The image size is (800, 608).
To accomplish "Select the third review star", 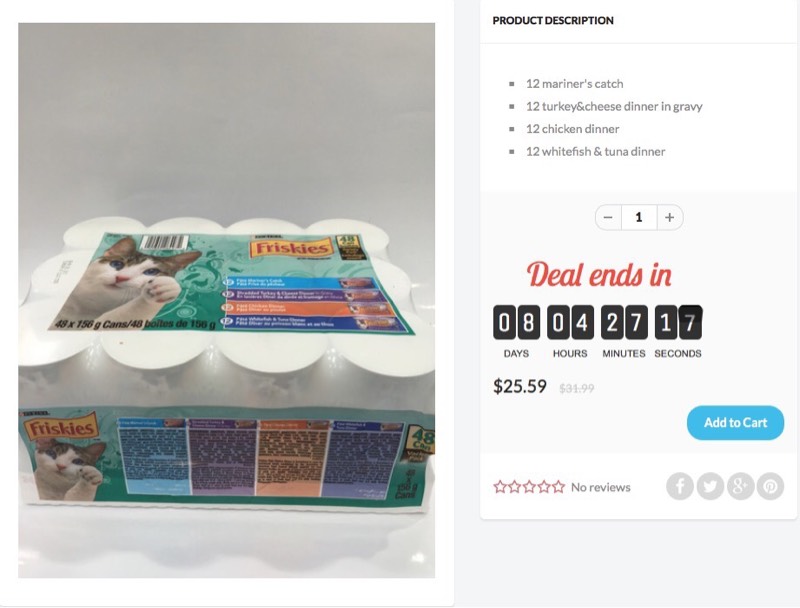I will point(529,487).
